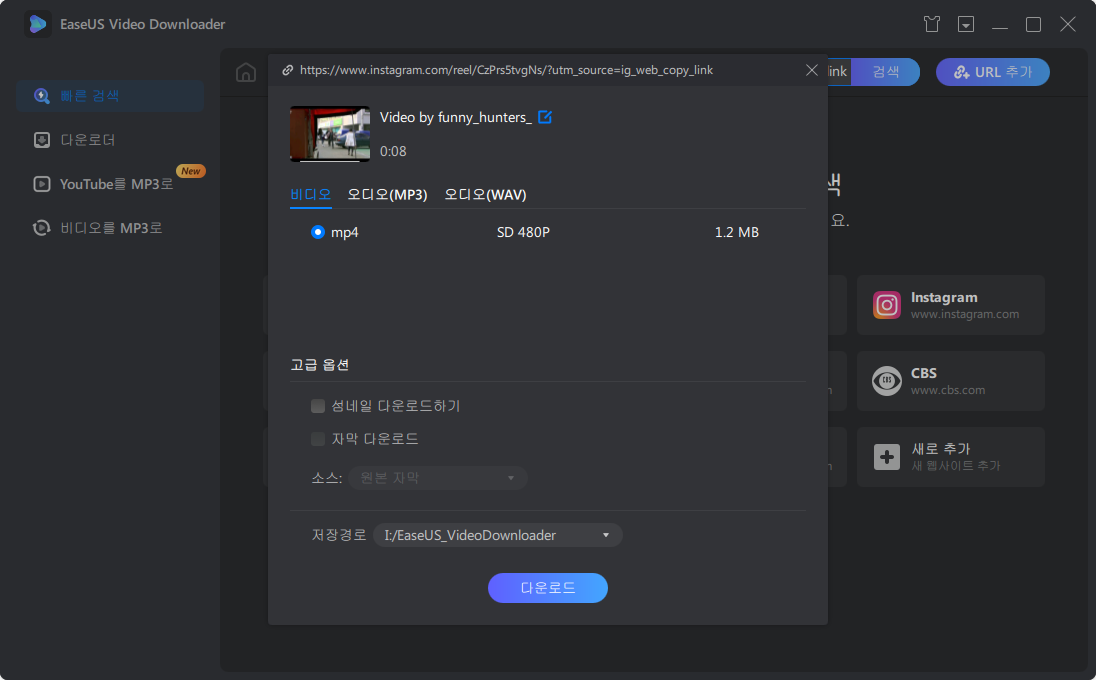This screenshot has width=1096, height=680.
Task: Open 빠른 검색 in the sidebar
Action: click(110, 96)
